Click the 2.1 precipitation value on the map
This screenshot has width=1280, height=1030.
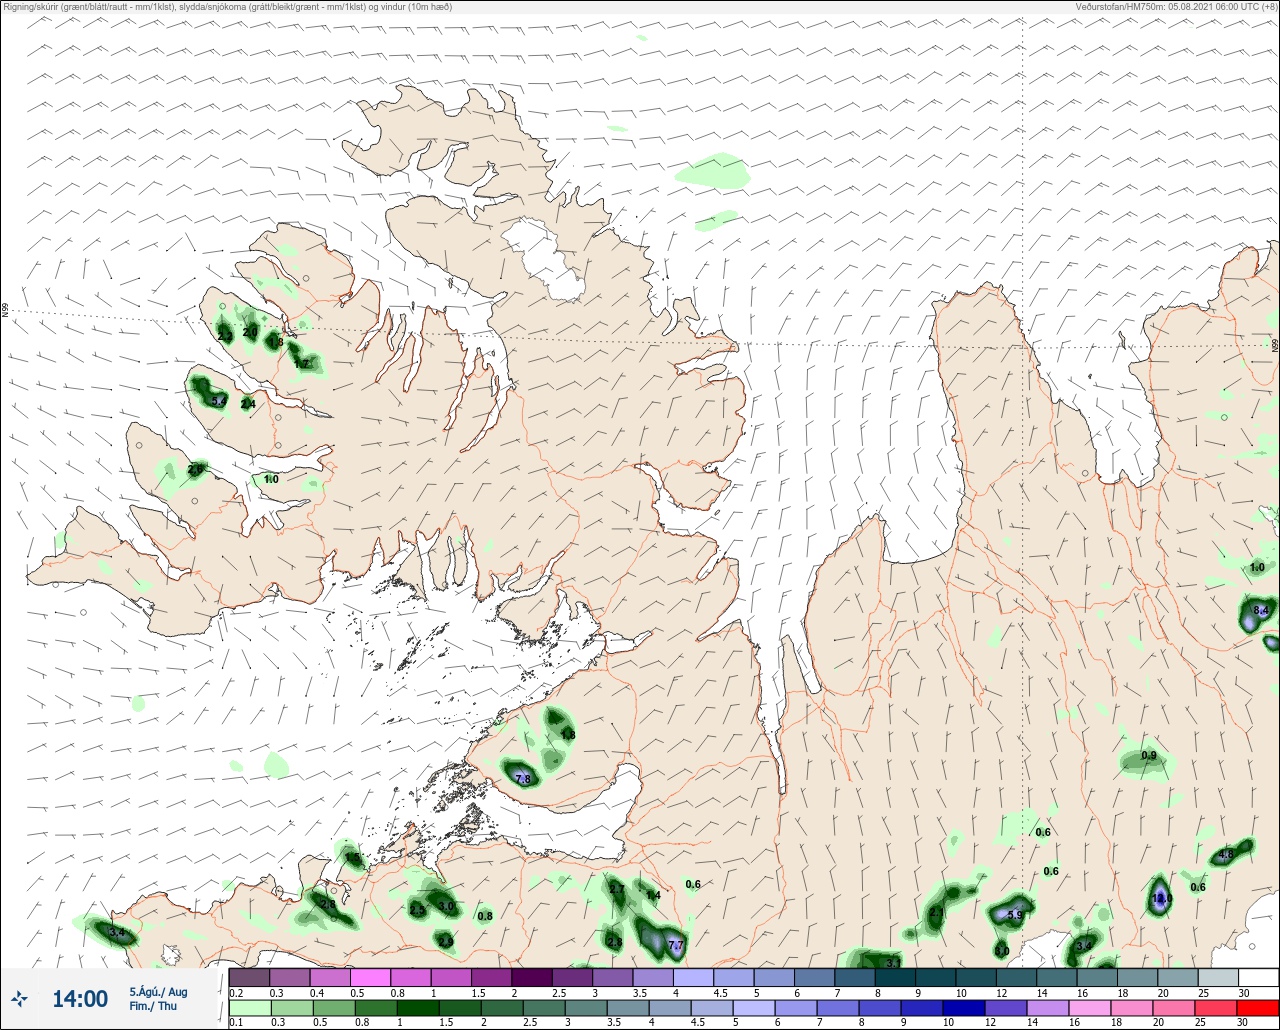936,912
